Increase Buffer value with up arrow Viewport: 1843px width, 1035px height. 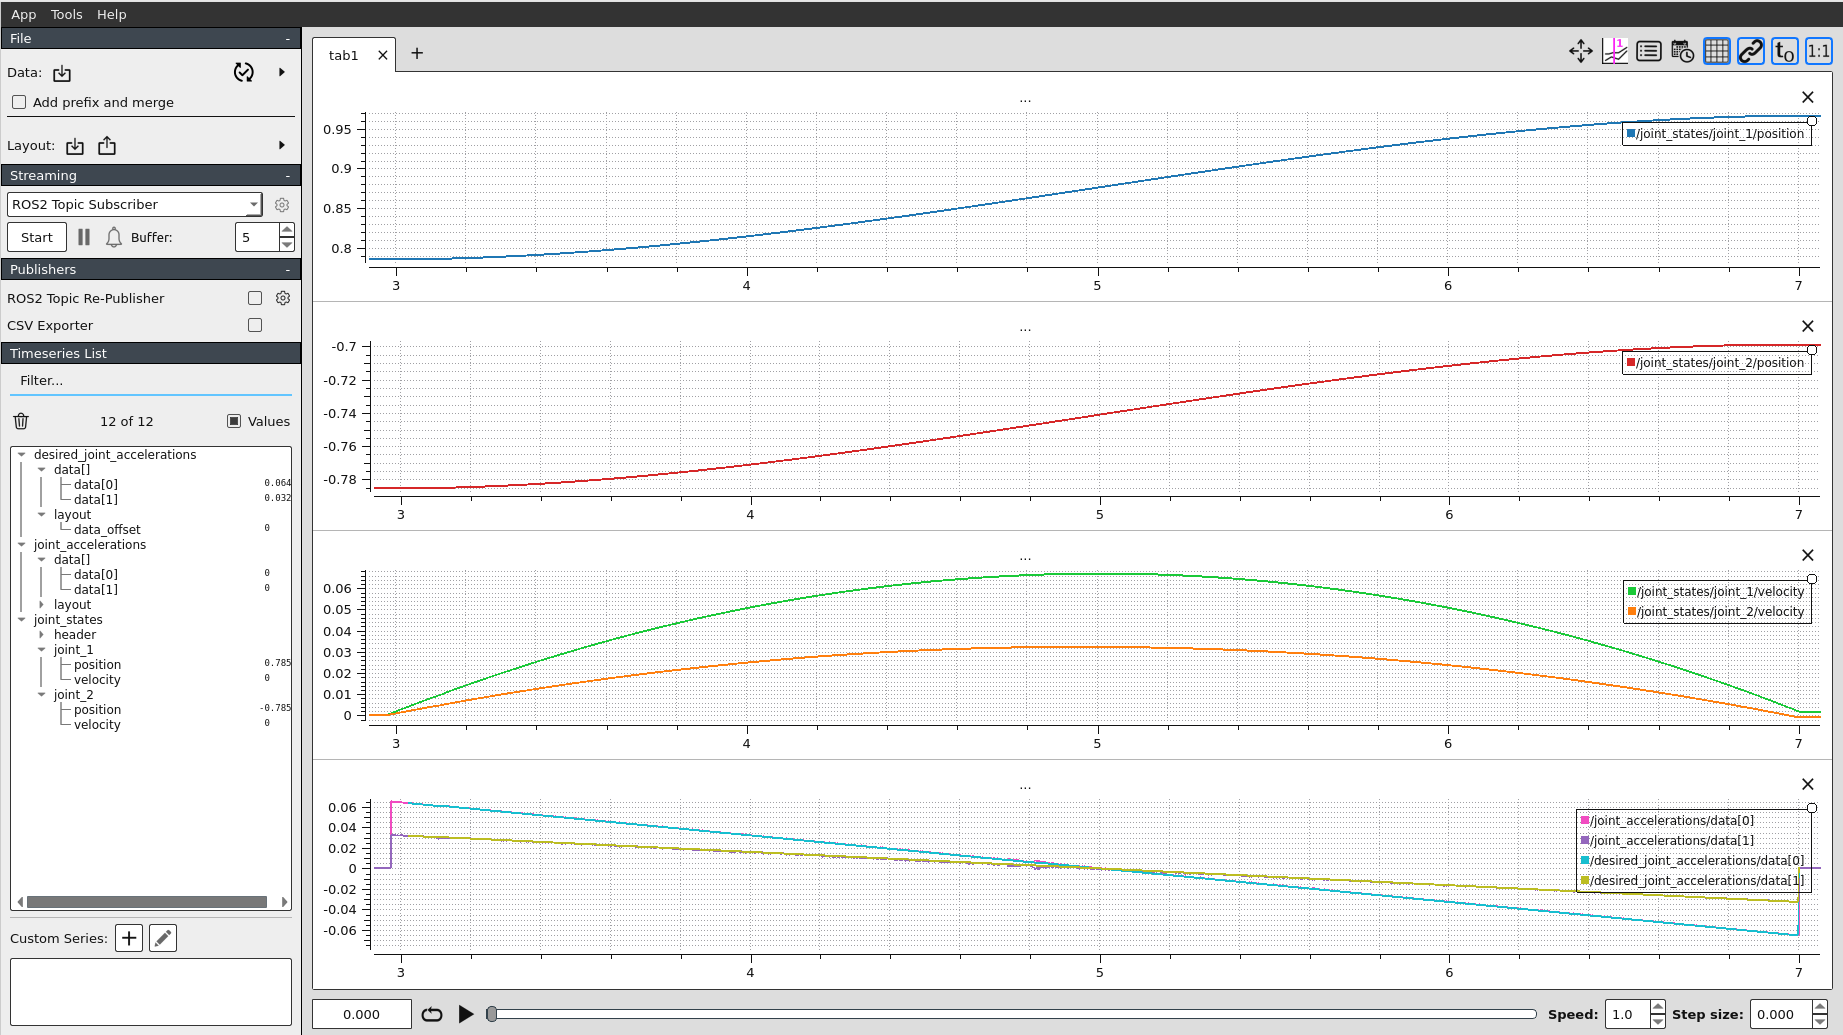click(x=287, y=230)
